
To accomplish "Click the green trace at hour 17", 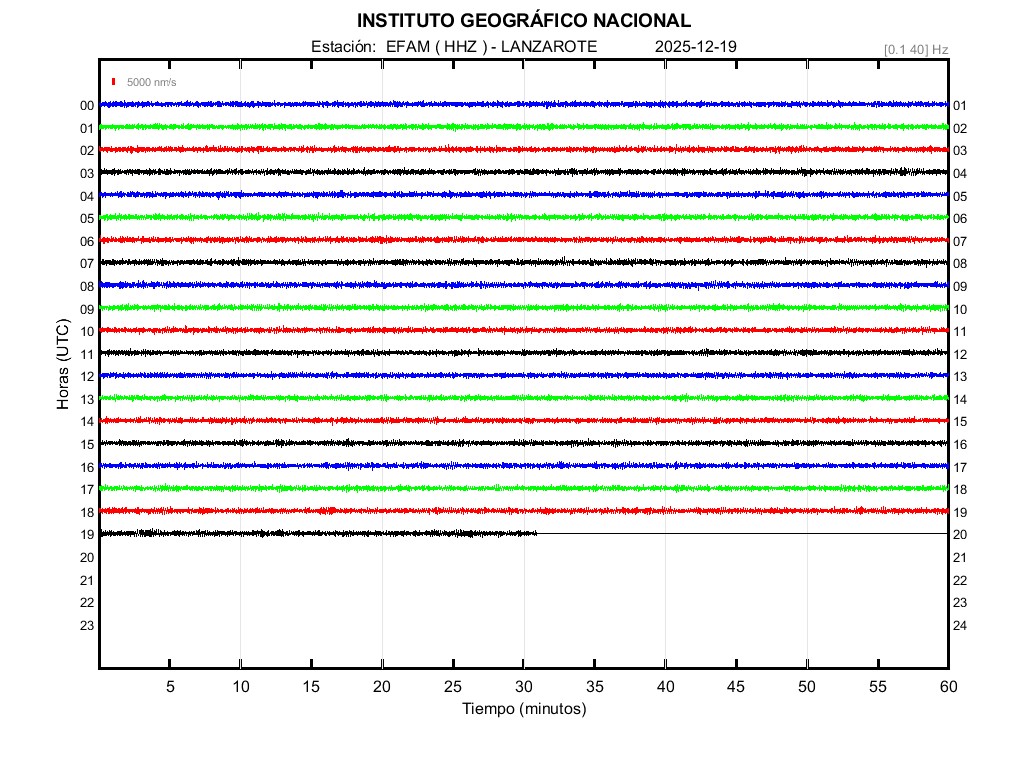I will pos(523,488).
